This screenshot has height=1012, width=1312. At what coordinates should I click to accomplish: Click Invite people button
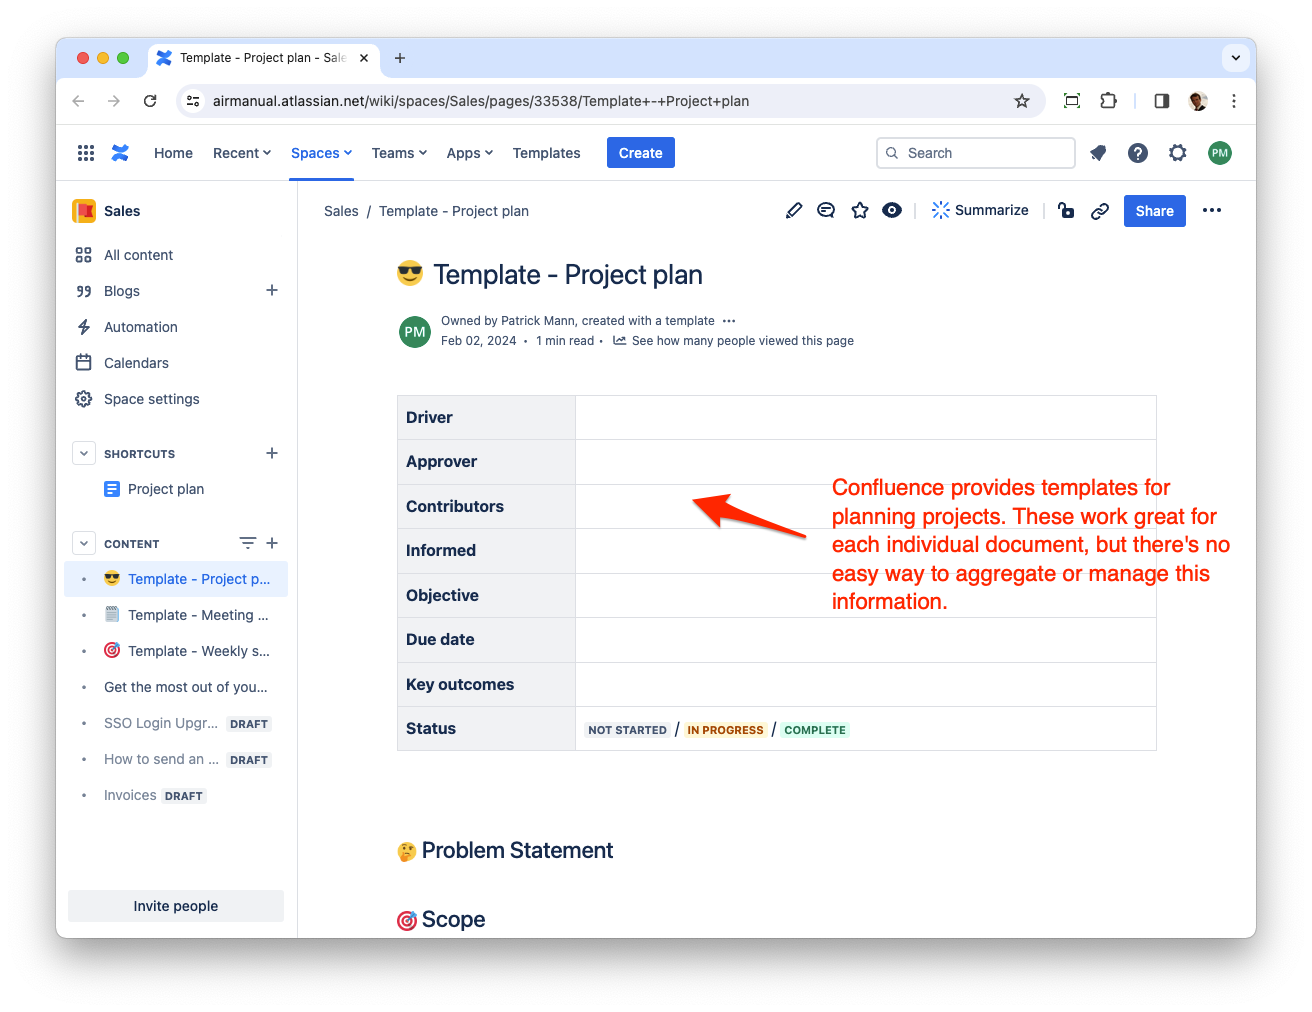[x=176, y=906]
